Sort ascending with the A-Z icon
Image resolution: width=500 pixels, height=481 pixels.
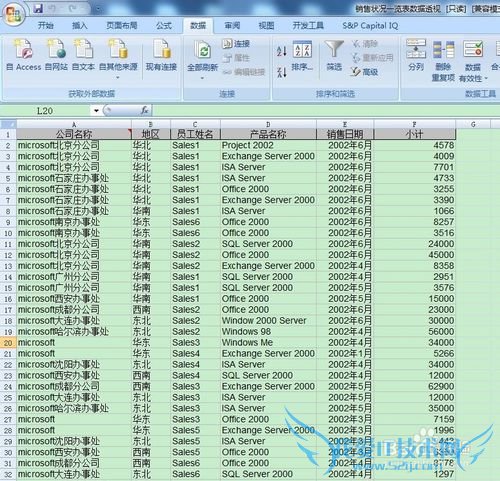tap(282, 51)
